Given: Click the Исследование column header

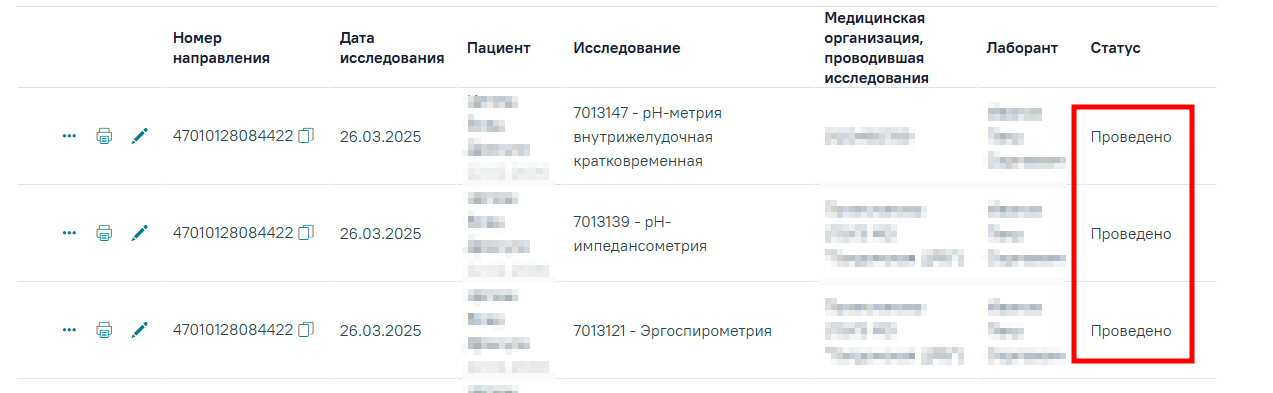Looking at the screenshot, I should pos(627,48).
